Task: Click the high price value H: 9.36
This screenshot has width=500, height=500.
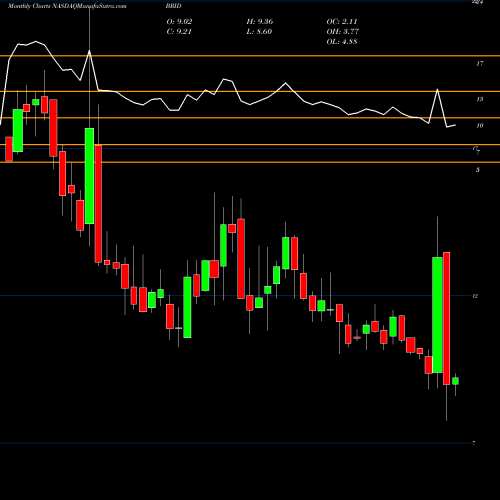Action: click(x=260, y=22)
